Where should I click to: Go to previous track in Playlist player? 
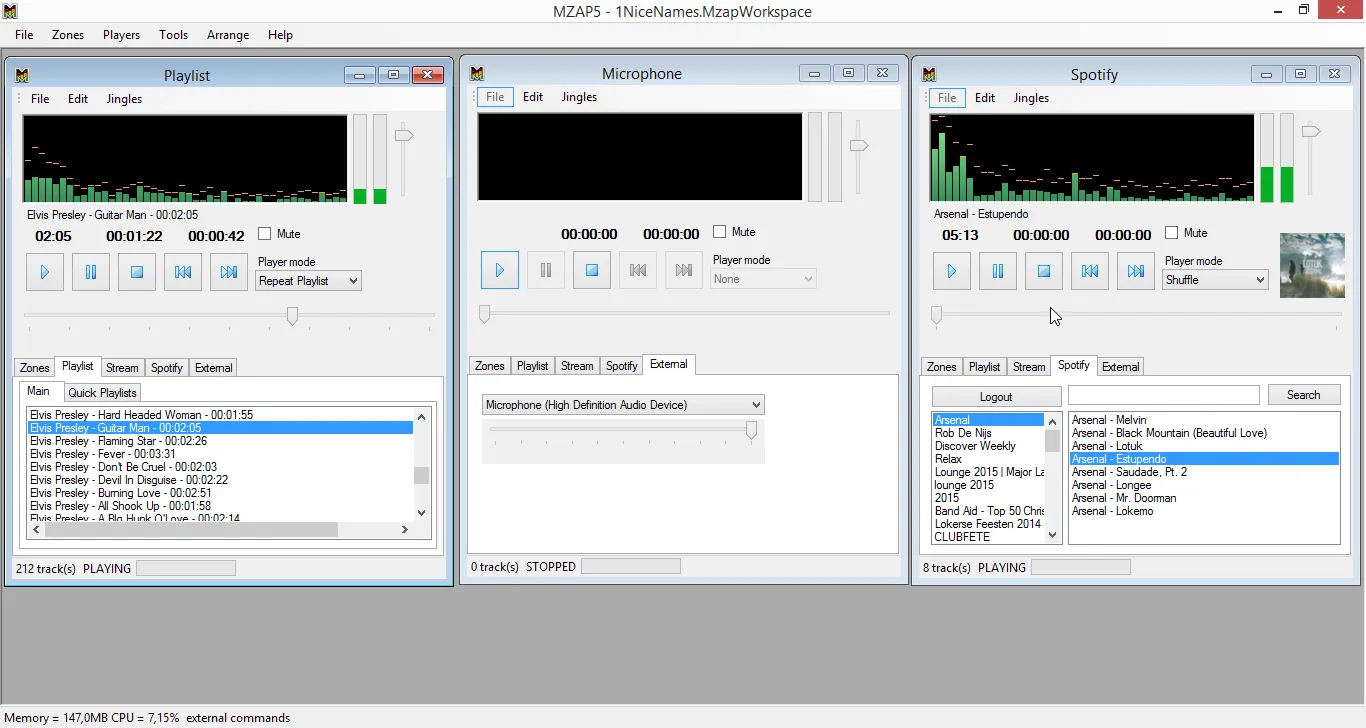(x=183, y=272)
